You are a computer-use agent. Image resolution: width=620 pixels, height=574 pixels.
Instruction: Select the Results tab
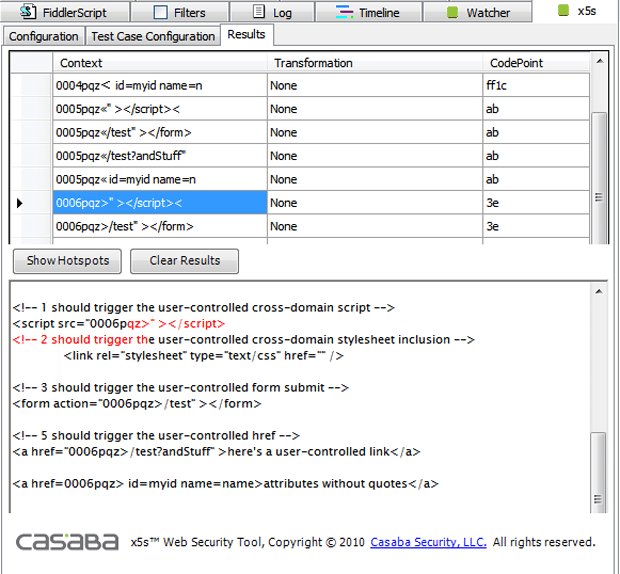pyautogui.click(x=246, y=34)
